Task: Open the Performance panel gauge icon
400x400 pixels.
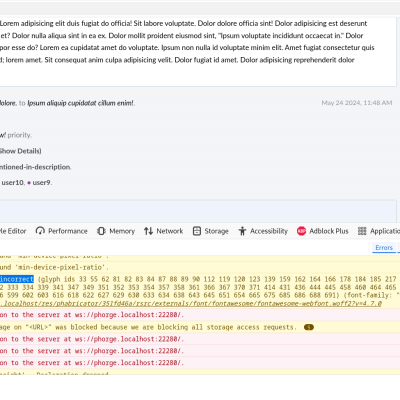Action: click(40, 231)
